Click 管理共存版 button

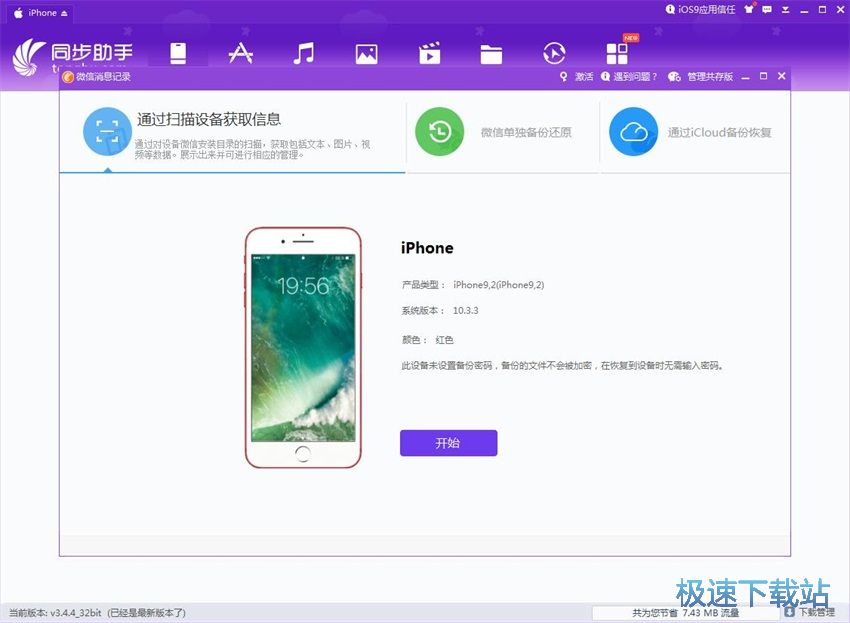pos(700,76)
